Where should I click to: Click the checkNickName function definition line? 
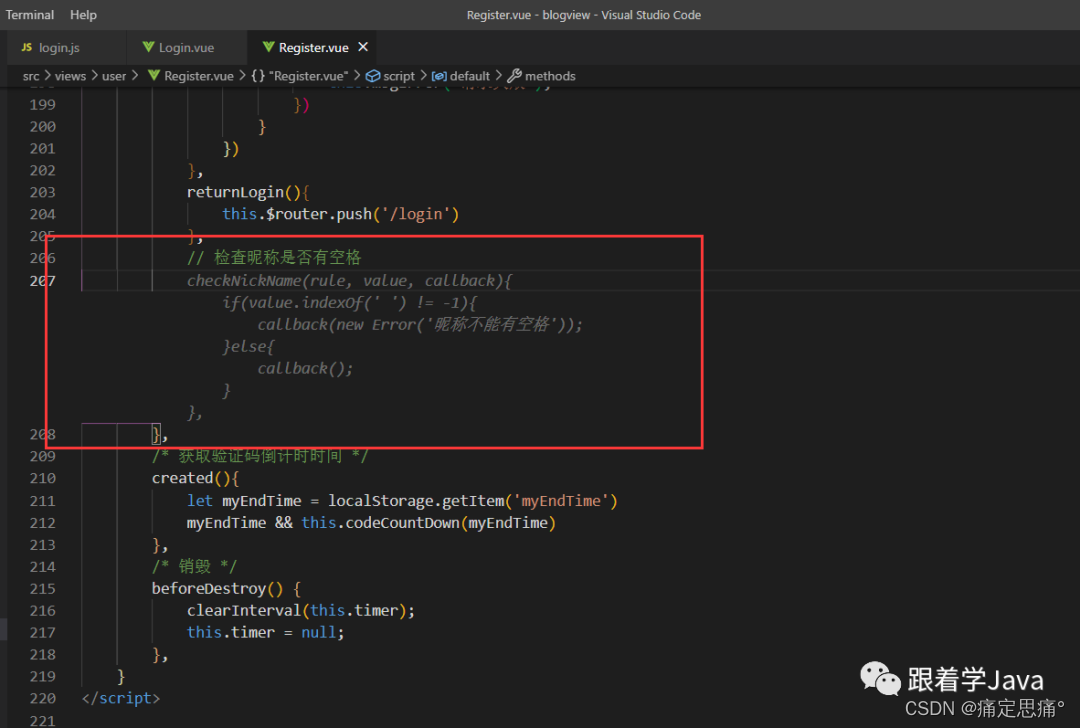(349, 280)
